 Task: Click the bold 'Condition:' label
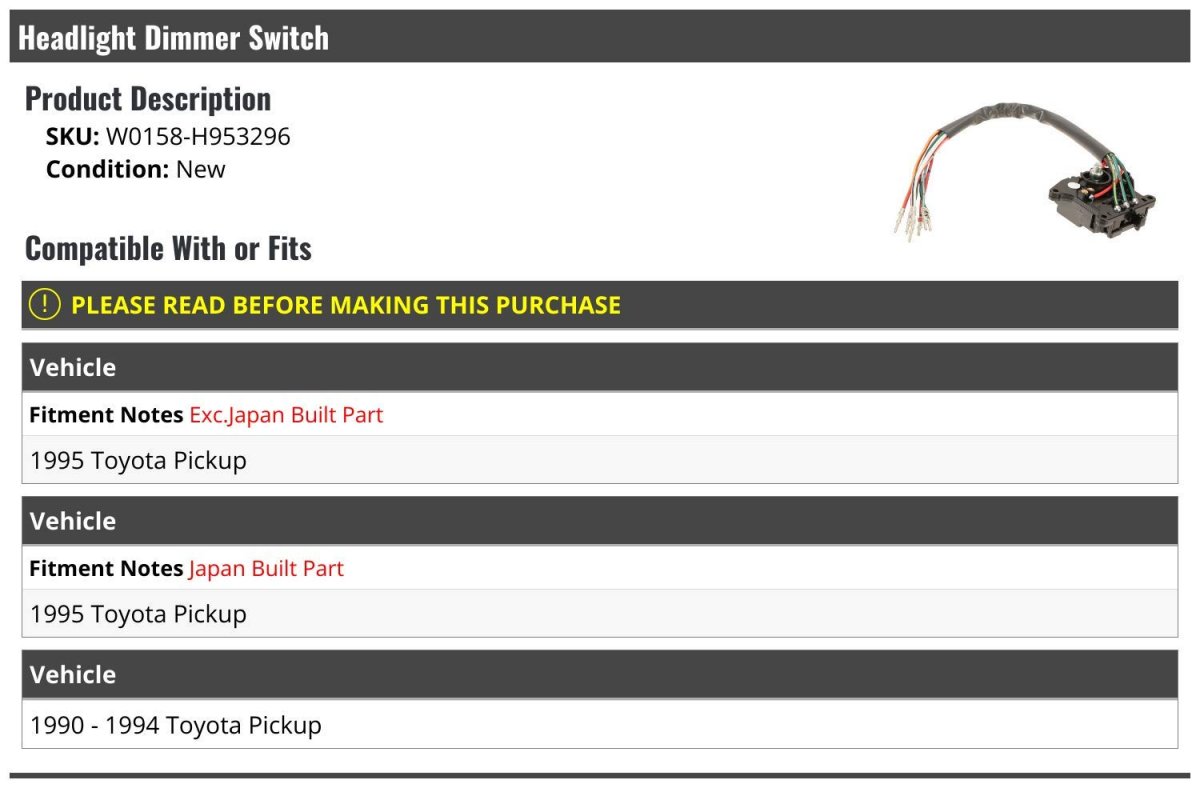click(x=107, y=169)
